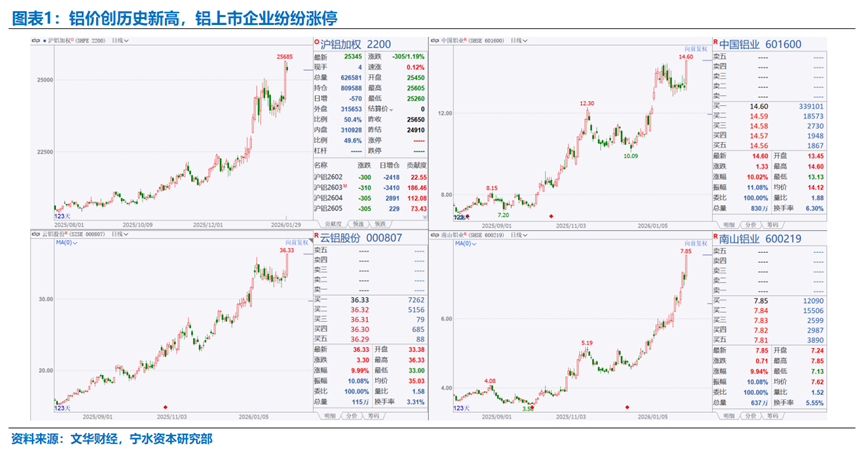Click the 中国铝业 601600 quote panel title

(760, 45)
